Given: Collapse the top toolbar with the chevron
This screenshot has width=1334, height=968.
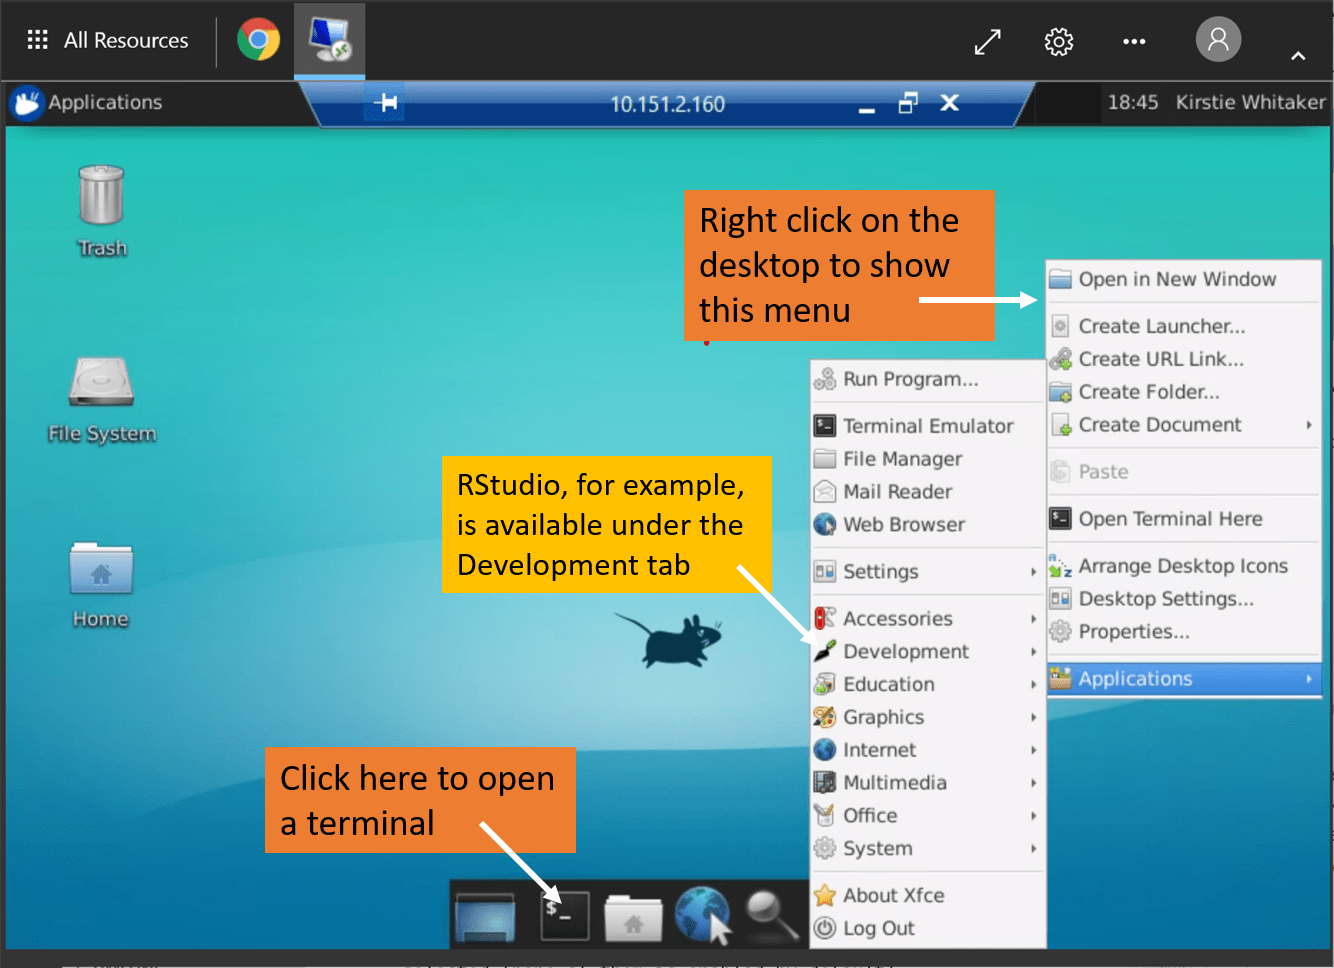Looking at the screenshot, I should (x=1298, y=56).
